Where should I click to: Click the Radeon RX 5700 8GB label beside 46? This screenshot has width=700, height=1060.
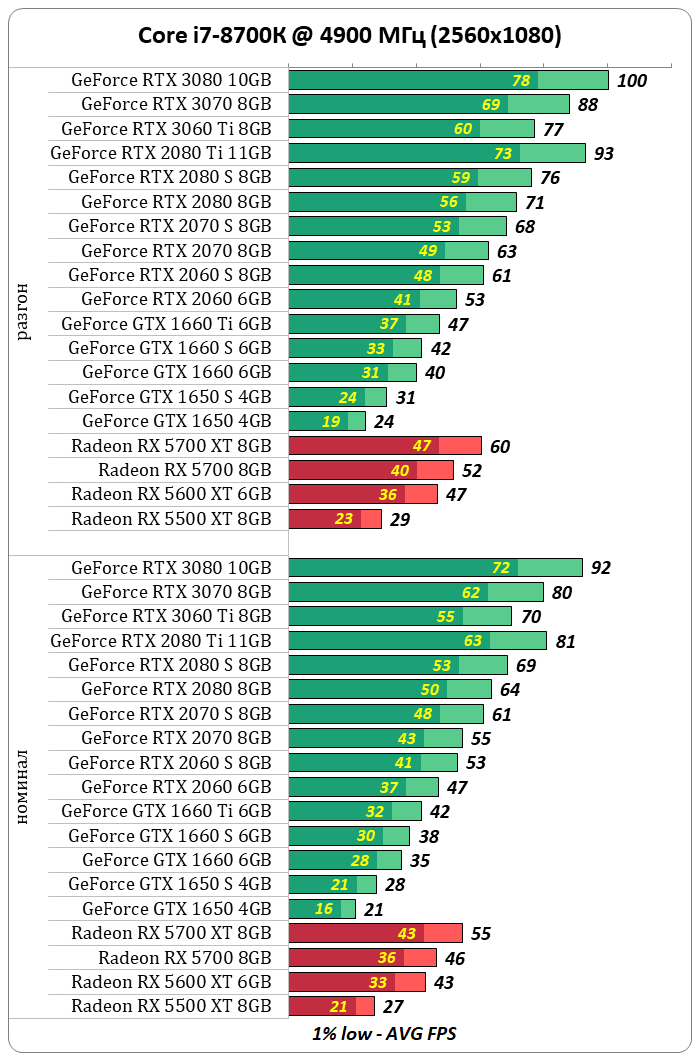(184, 958)
